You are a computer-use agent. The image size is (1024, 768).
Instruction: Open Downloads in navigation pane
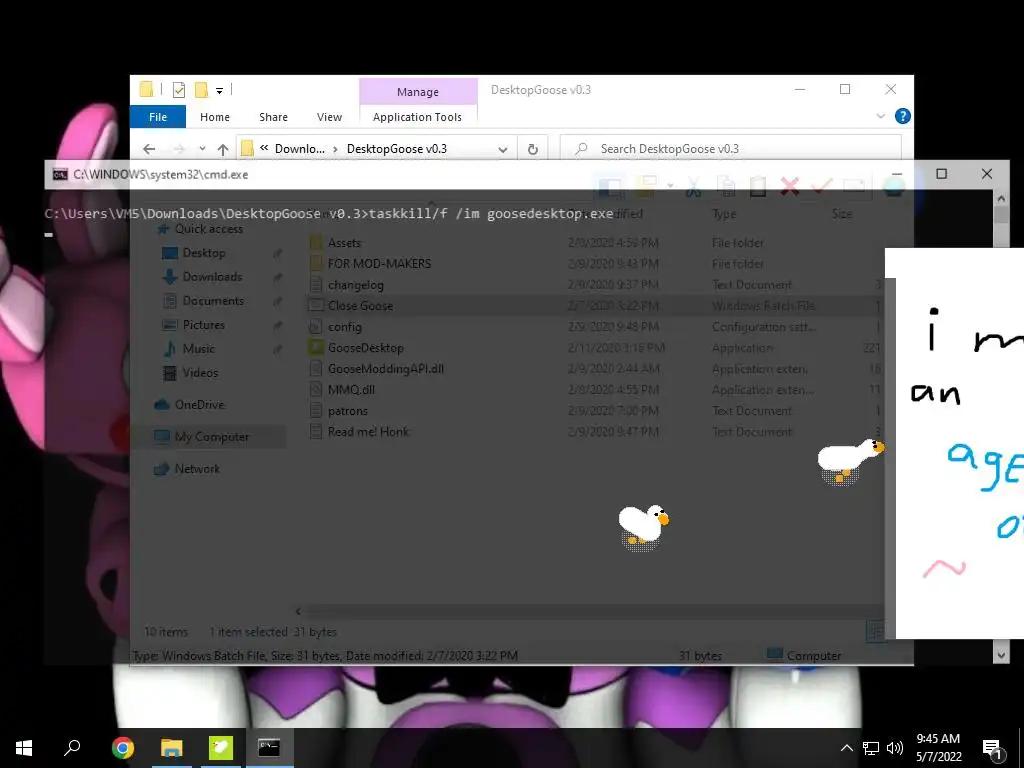coord(212,277)
